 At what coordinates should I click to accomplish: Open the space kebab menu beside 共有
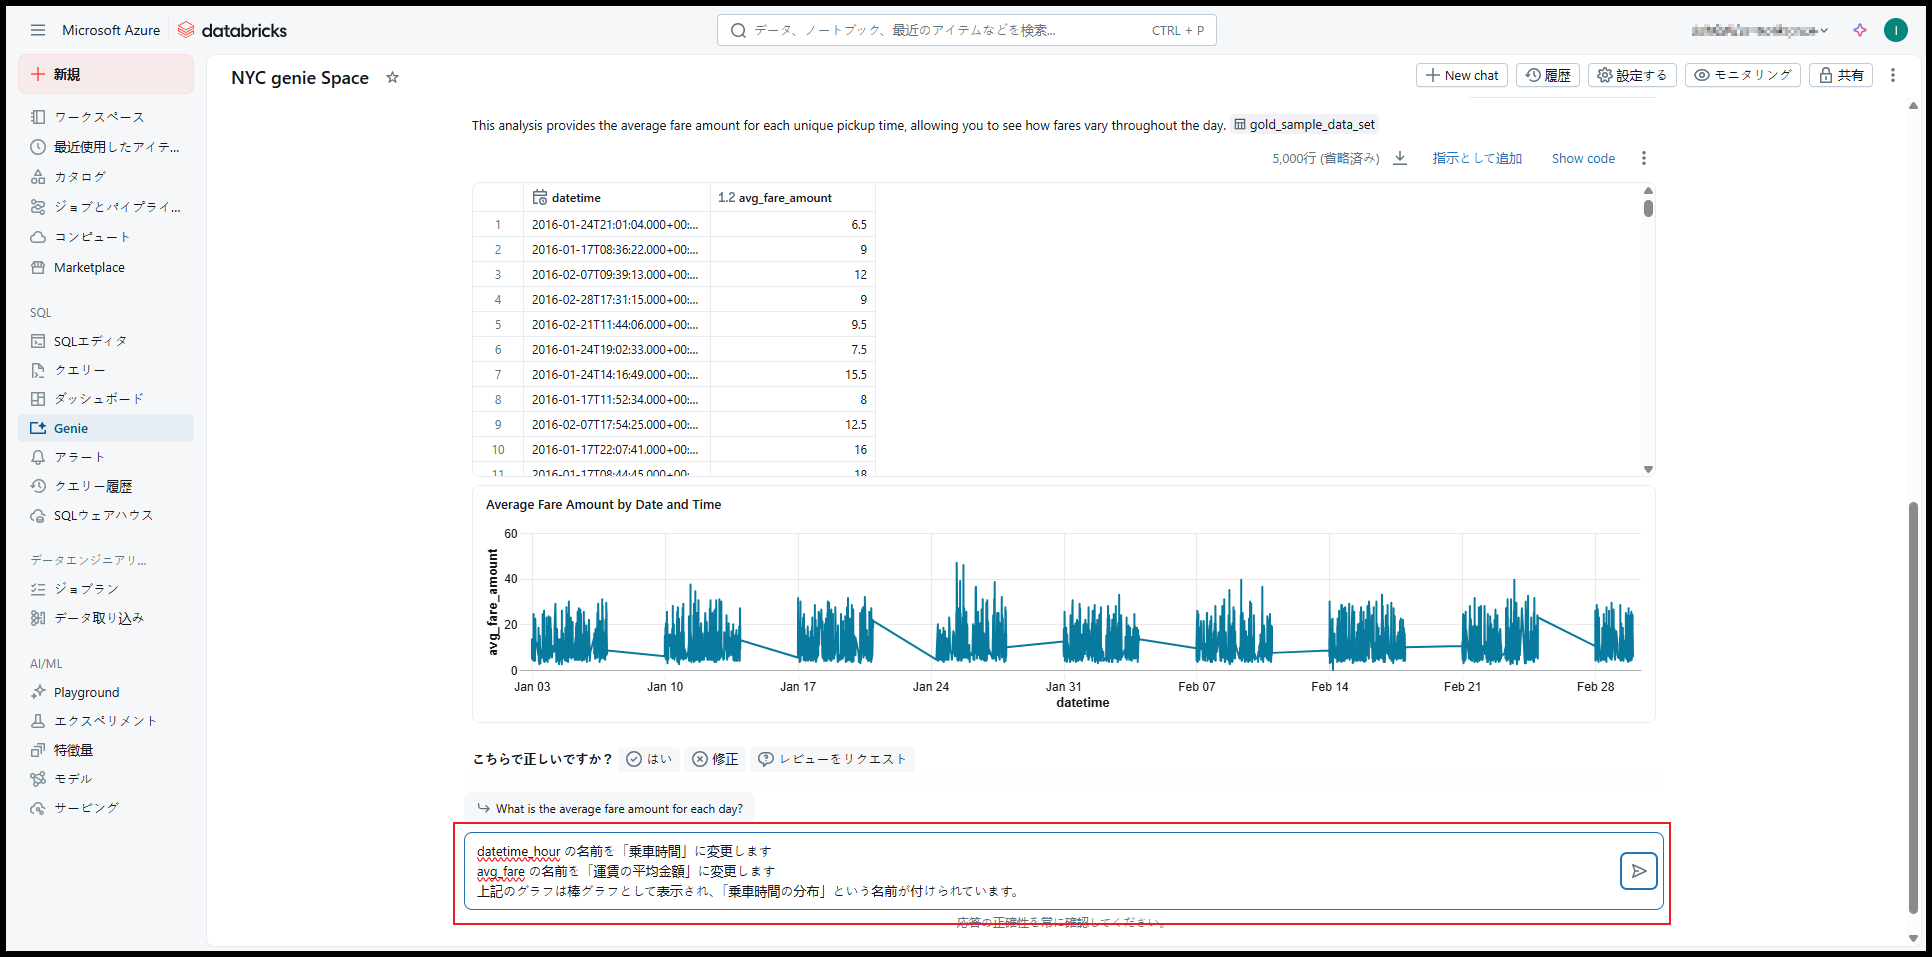(x=1892, y=75)
